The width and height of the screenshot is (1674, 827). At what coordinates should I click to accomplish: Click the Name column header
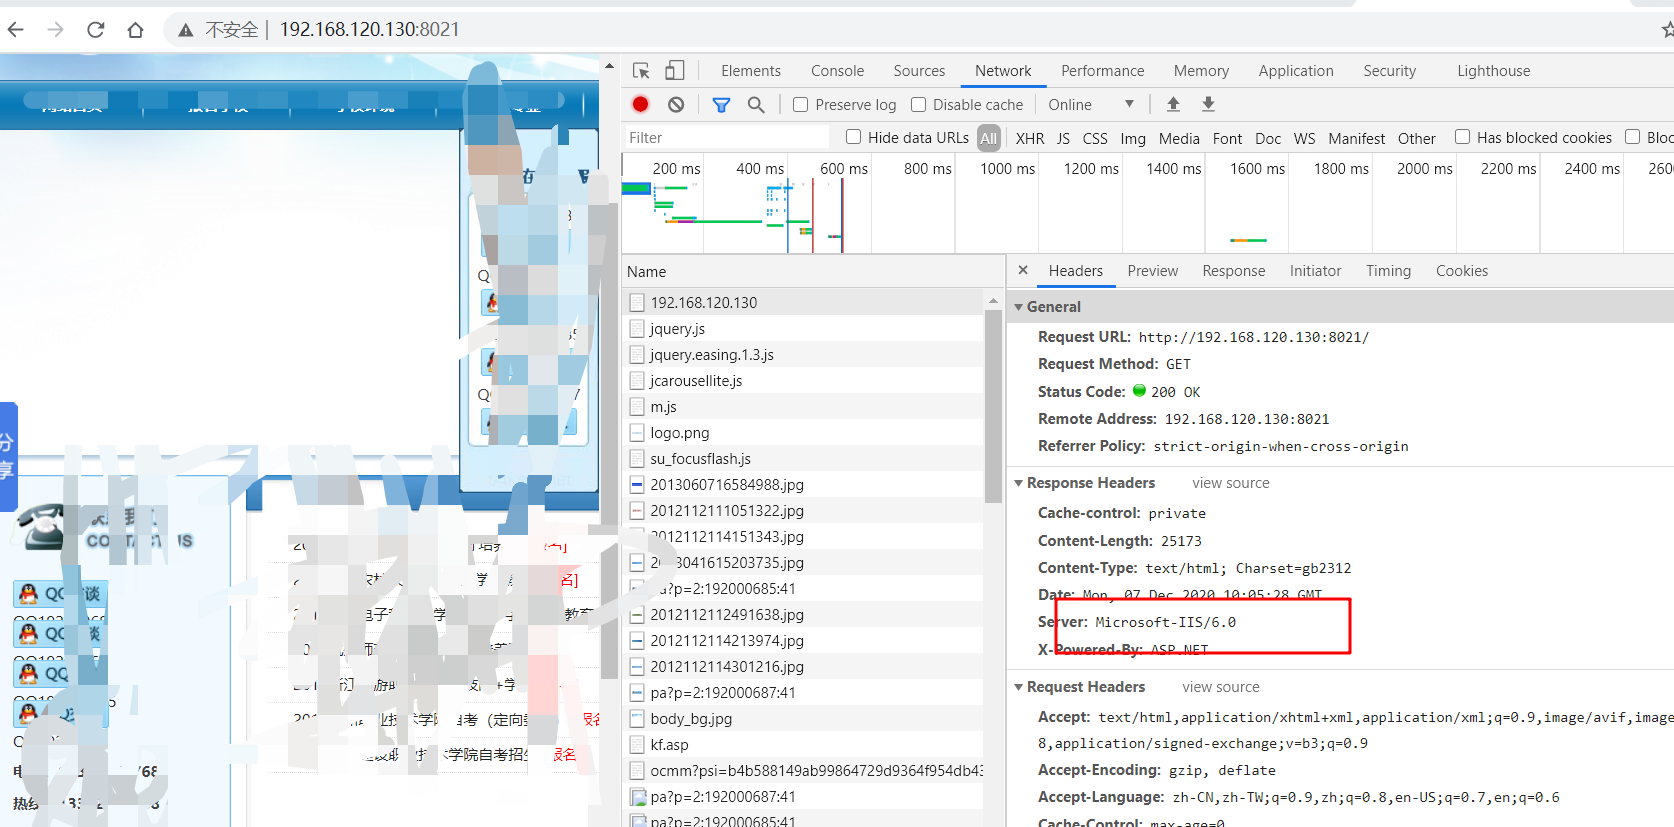coord(646,272)
